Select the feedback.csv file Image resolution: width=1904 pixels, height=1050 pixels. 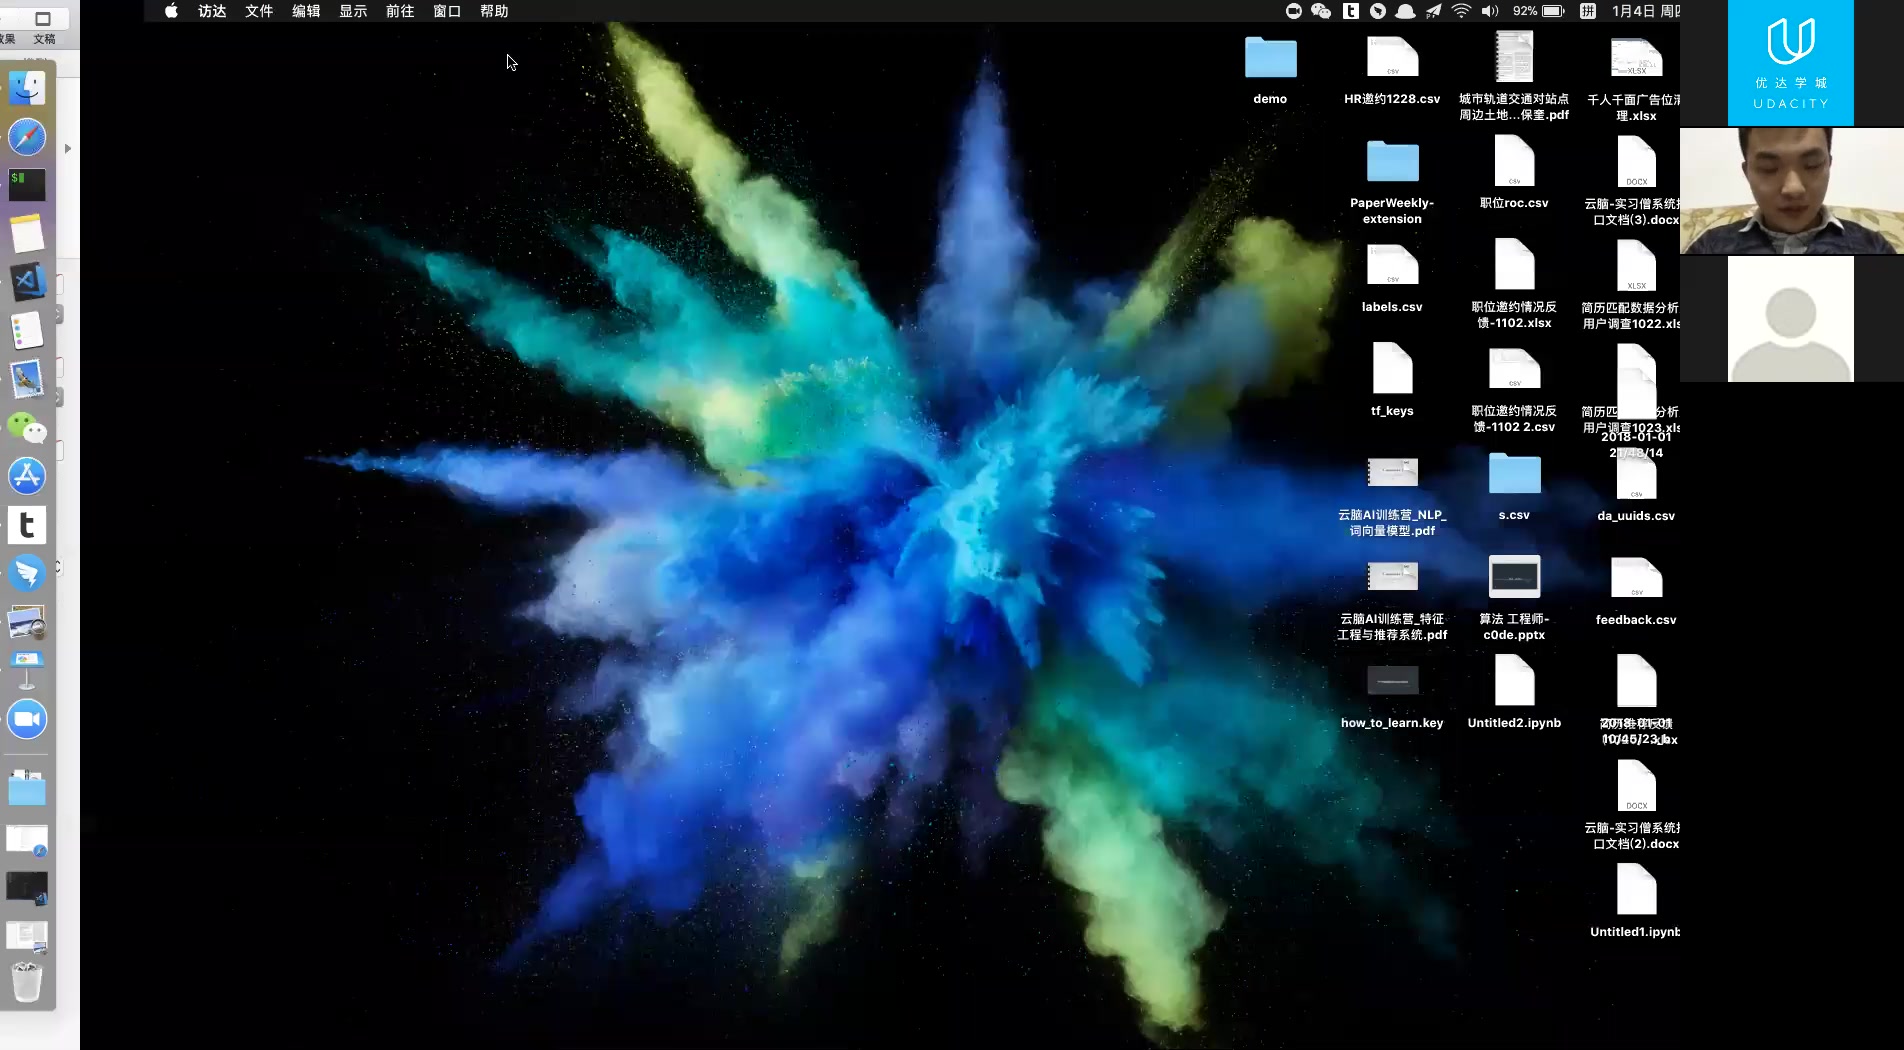(x=1636, y=578)
